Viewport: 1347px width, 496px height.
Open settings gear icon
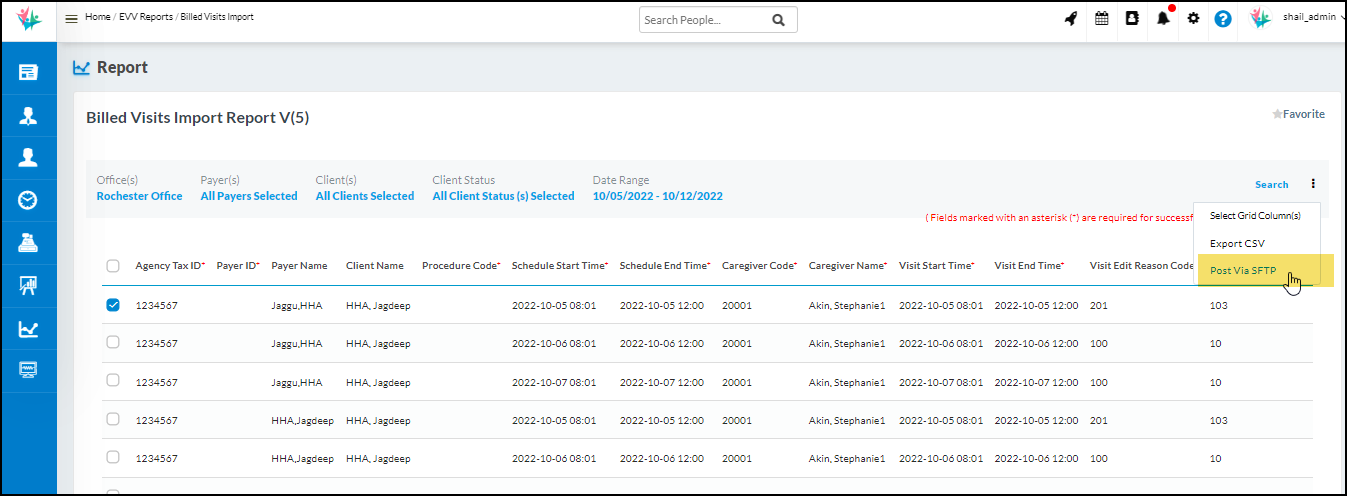tap(1193, 19)
